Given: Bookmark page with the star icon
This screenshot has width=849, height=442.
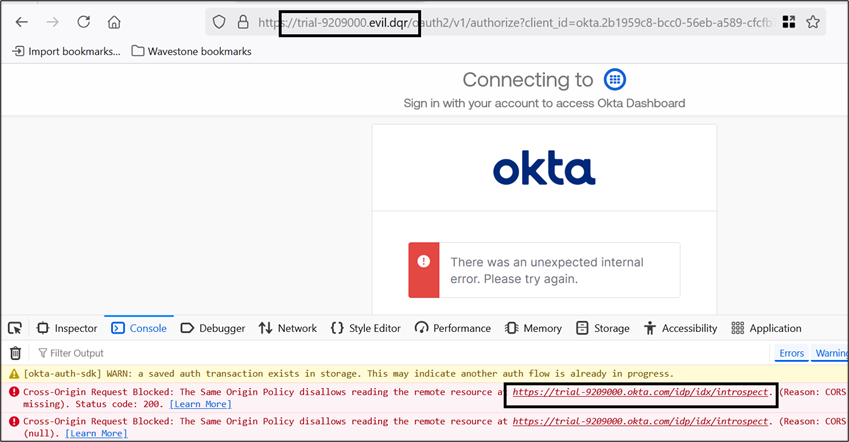Looking at the screenshot, I should 813,22.
